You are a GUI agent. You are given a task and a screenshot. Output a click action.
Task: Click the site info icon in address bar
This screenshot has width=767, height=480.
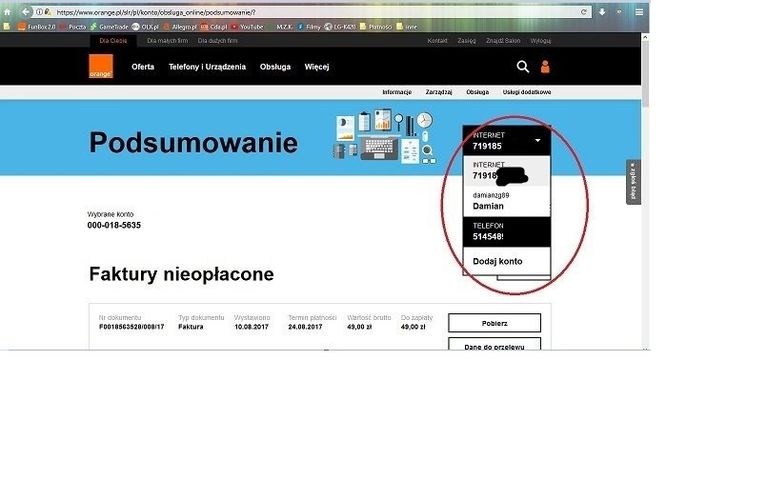pos(40,12)
